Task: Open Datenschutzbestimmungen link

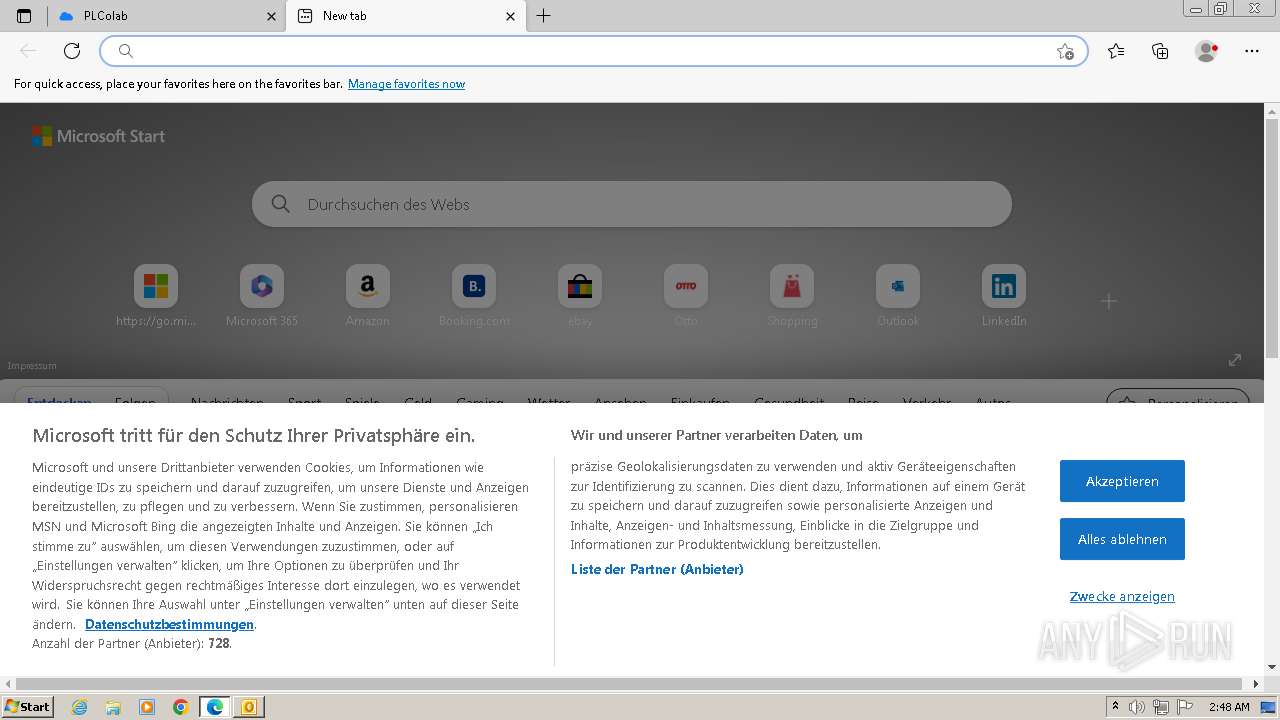Action: coord(170,624)
